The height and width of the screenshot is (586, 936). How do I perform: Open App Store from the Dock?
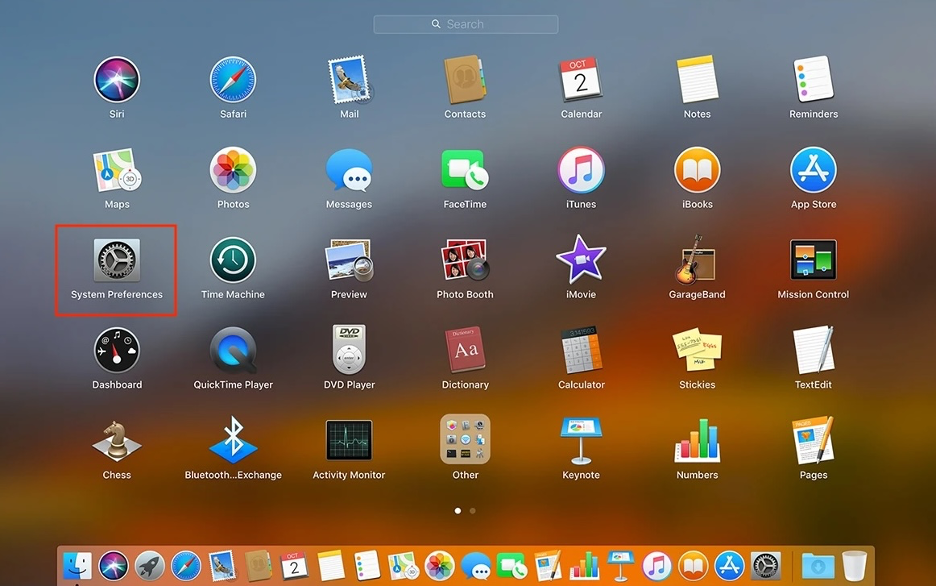pyautogui.click(x=729, y=566)
